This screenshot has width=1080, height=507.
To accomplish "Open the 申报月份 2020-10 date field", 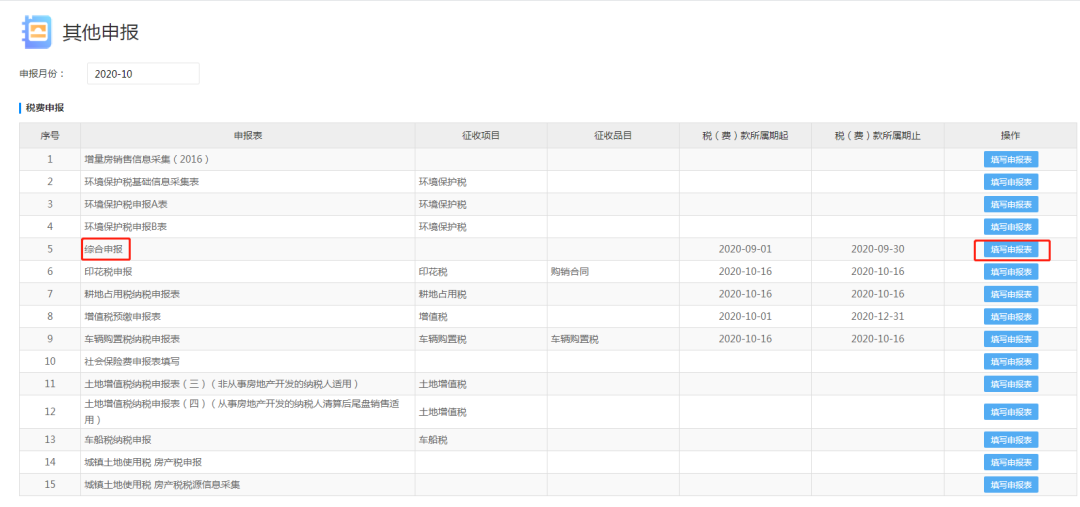I will (143, 74).
